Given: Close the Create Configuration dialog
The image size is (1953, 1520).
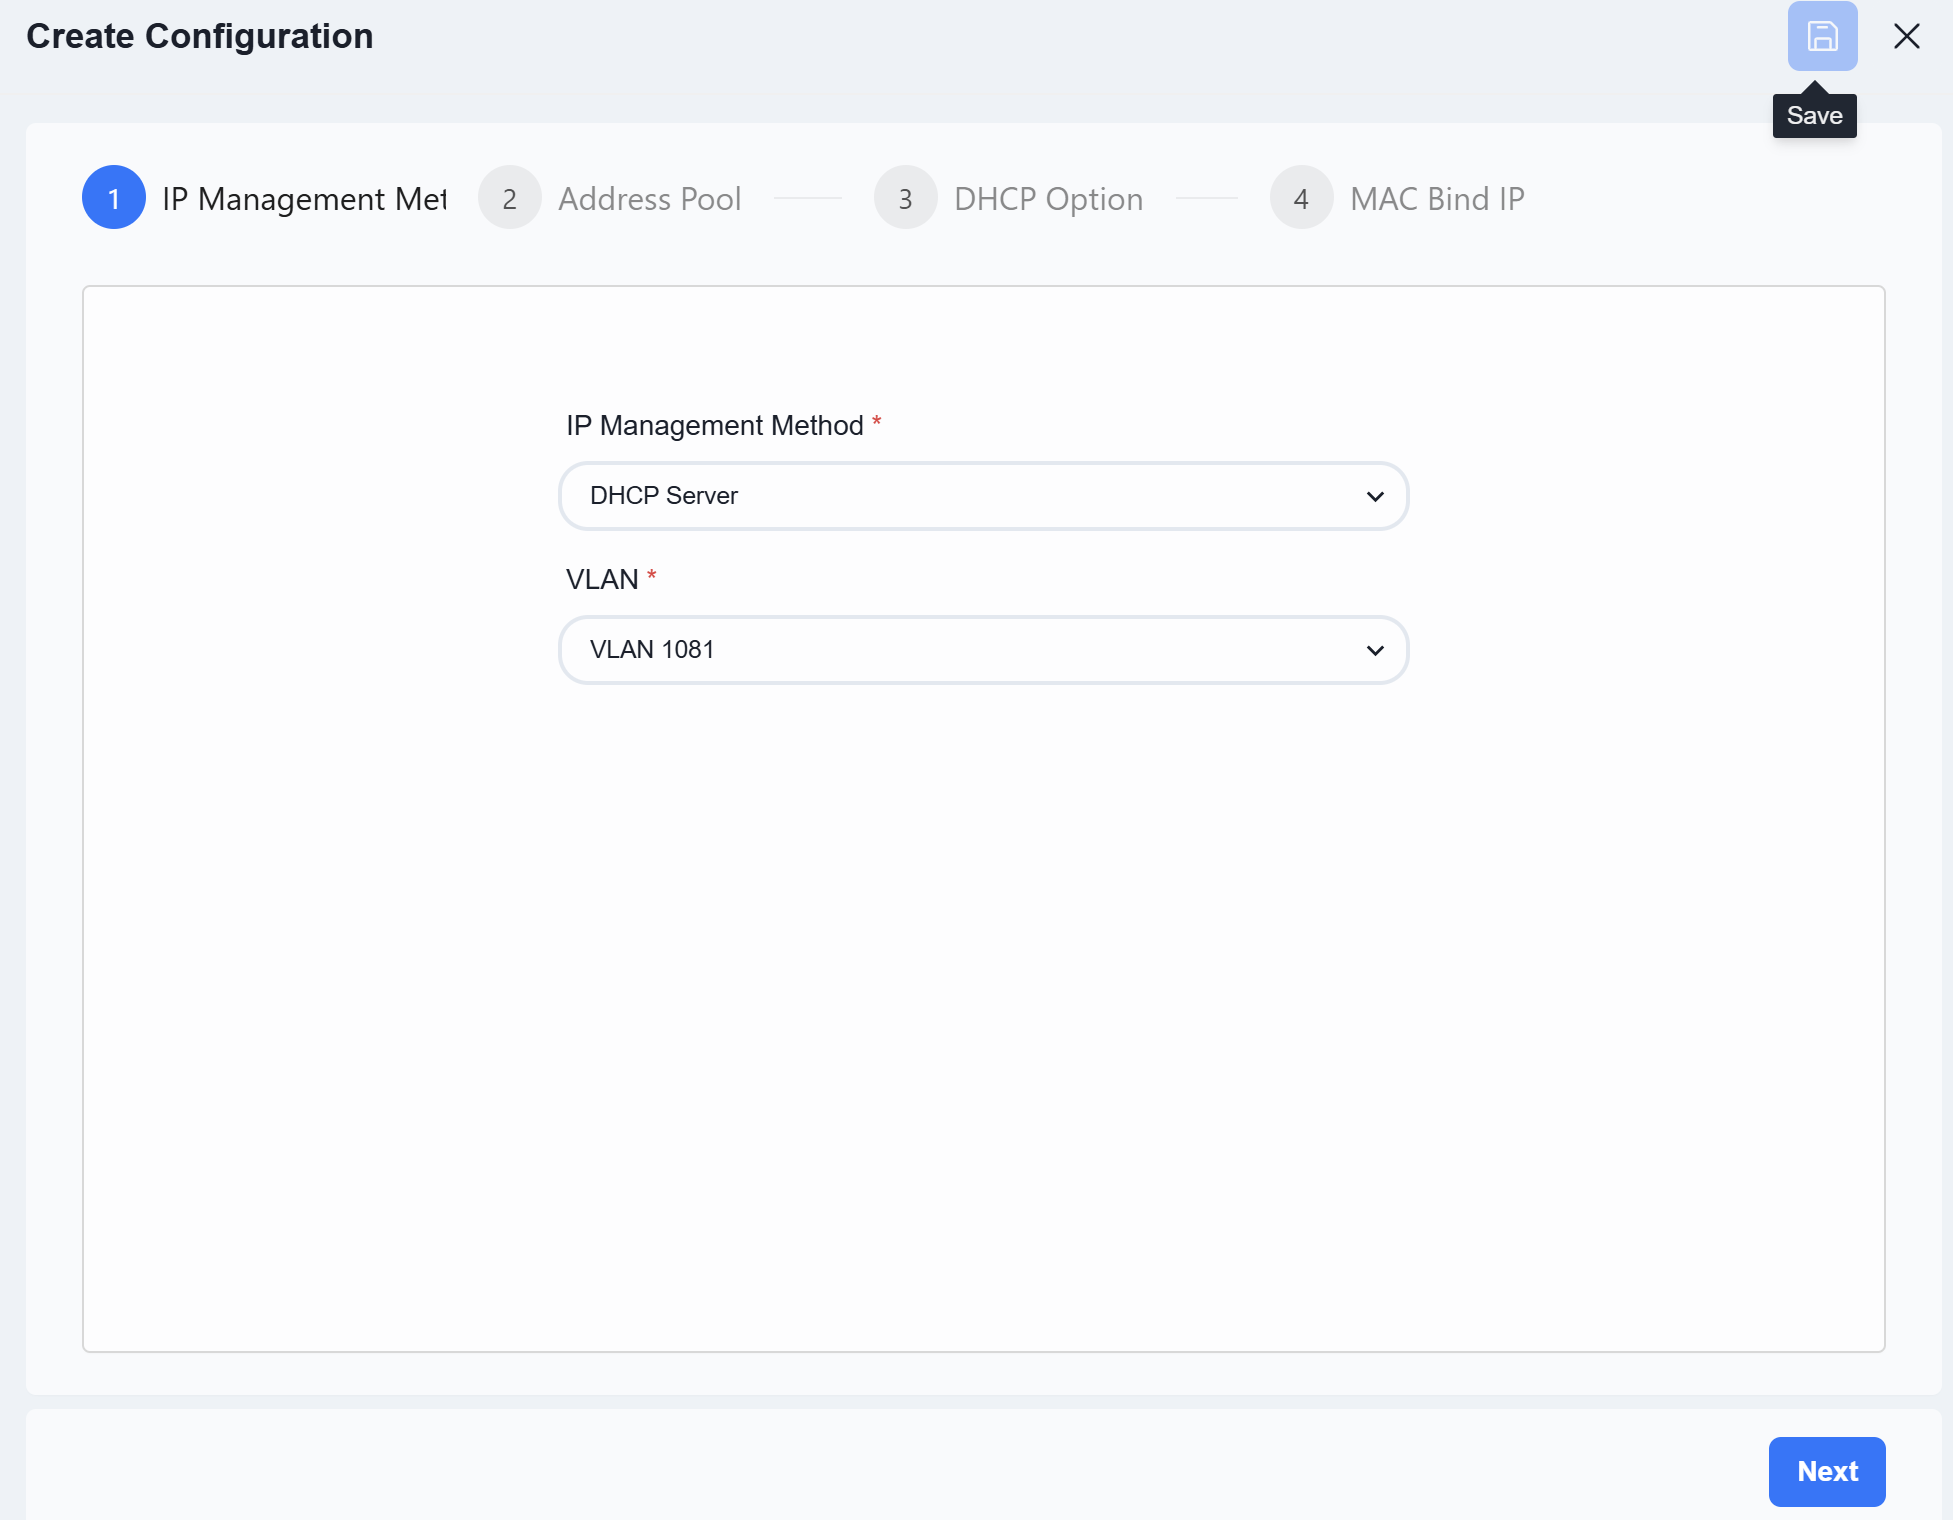Looking at the screenshot, I should click(1907, 36).
